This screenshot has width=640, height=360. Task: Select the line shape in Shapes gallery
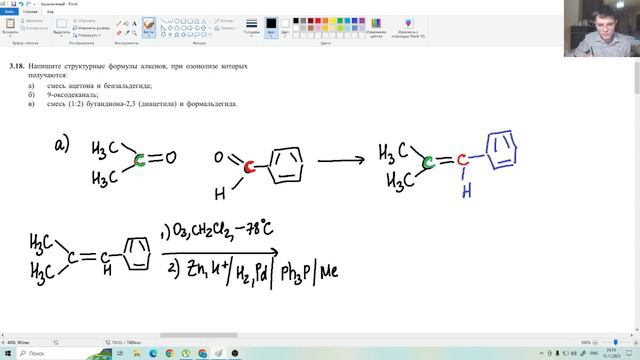coord(163,21)
